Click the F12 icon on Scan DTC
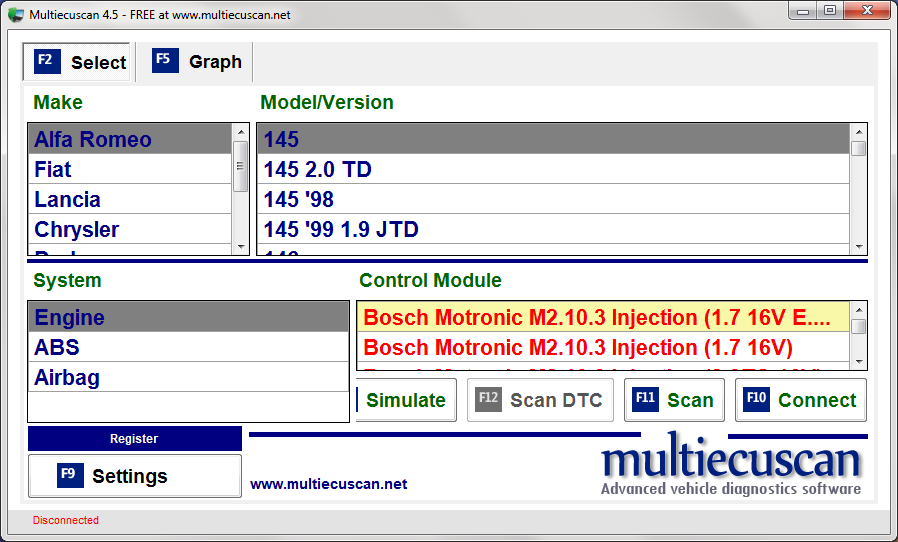 point(489,399)
